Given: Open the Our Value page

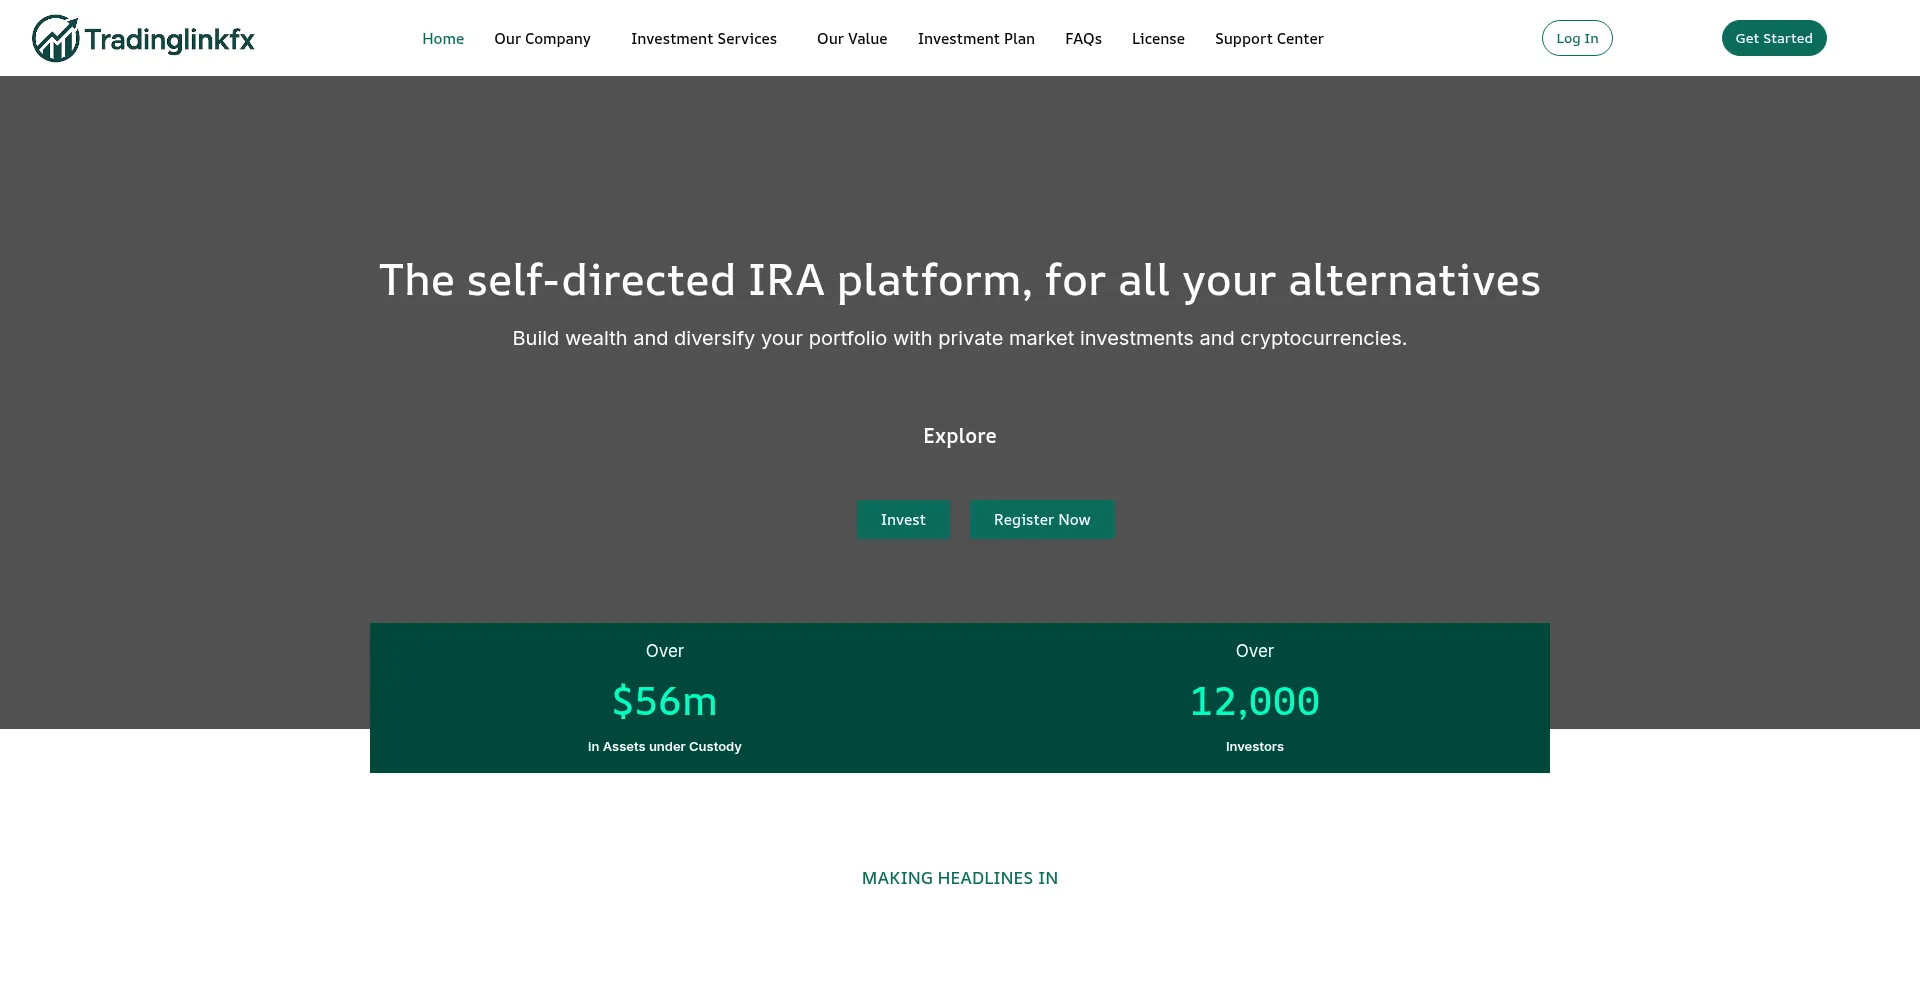Looking at the screenshot, I should pyautogui.click(x=851, y=39).
